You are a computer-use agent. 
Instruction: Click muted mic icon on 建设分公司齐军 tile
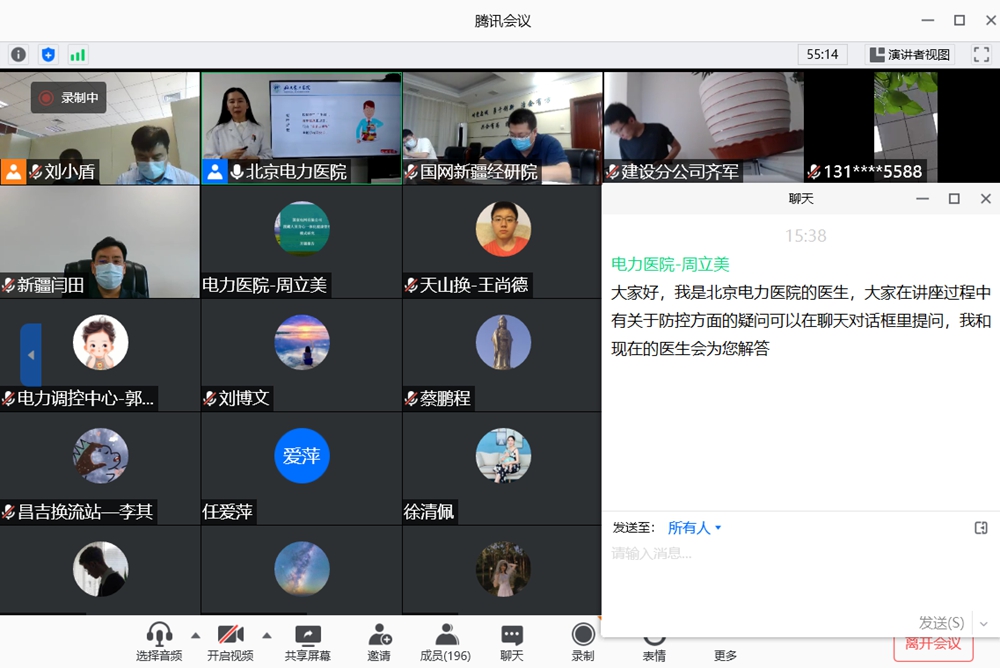pos(613,172)
